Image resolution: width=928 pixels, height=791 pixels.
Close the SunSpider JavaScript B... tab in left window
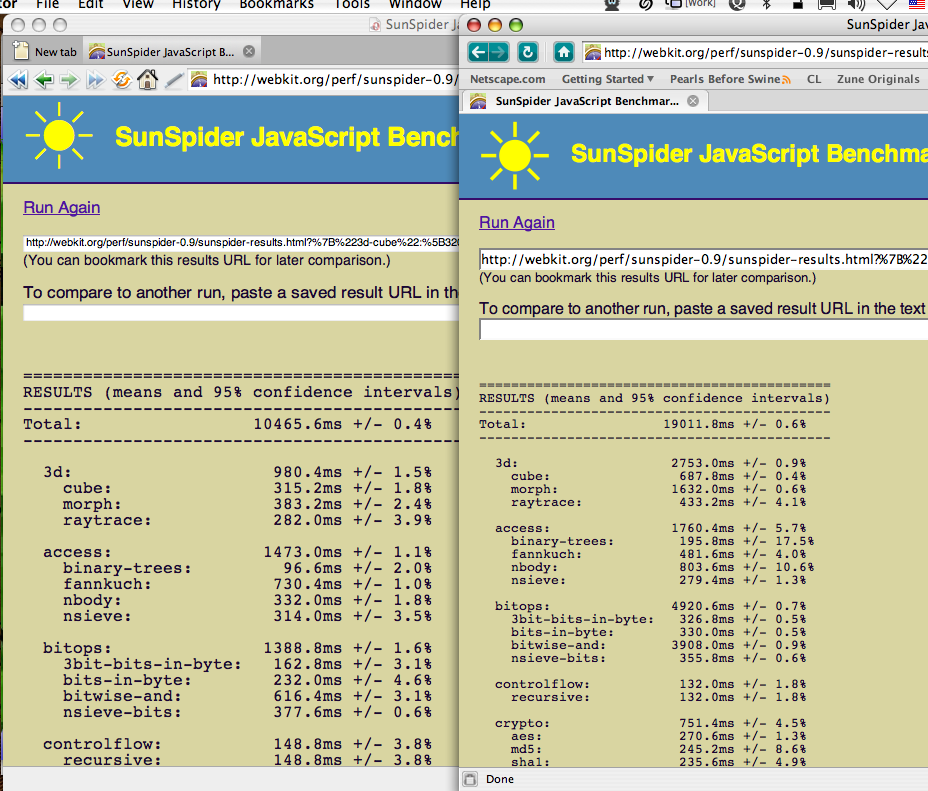(x=249, y=51)
